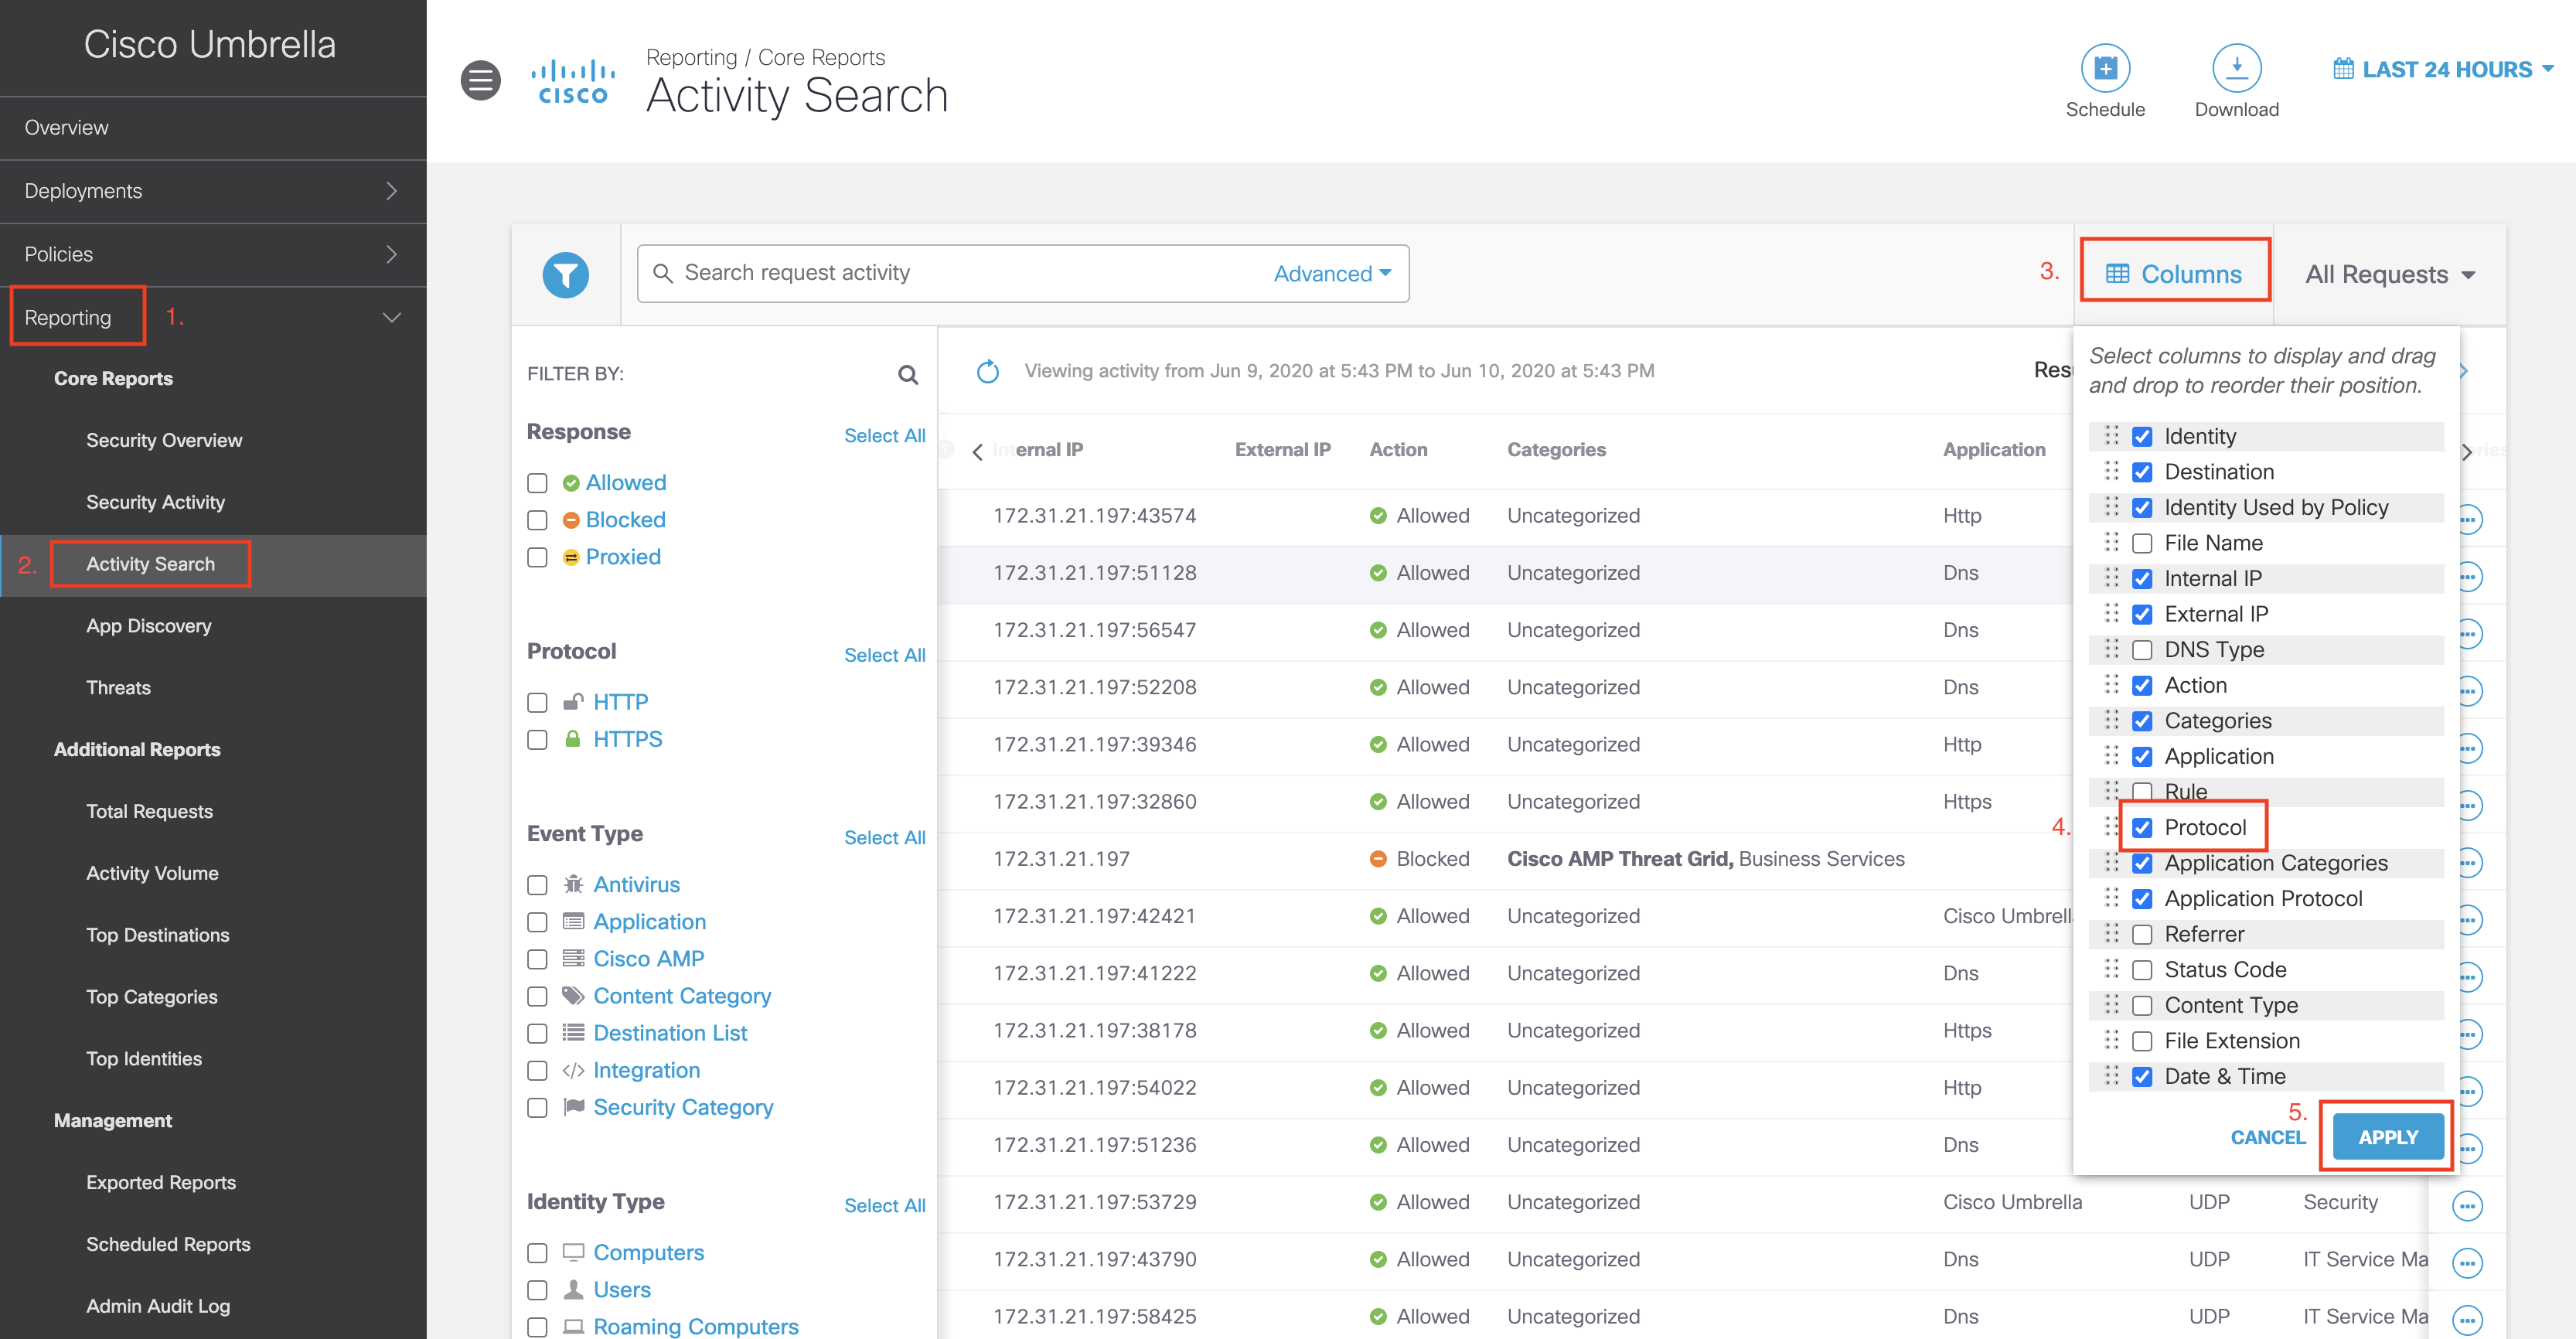Click drag handle for Content Type column
The height and width of the screenshot is (1339, 2576).
[x=2111, y=1004]
